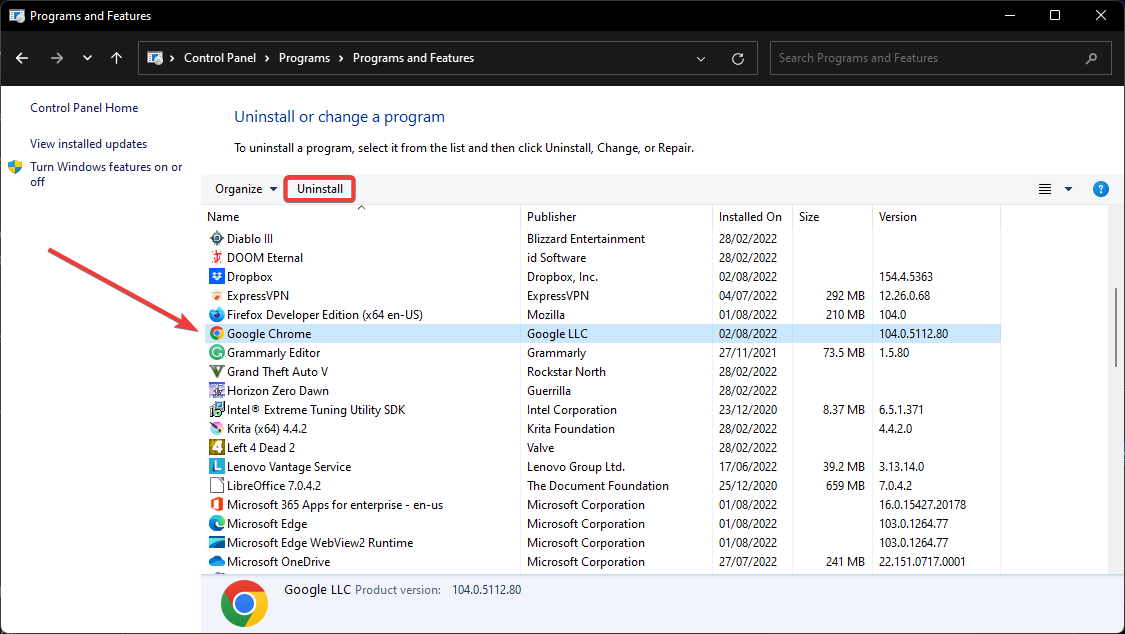Viewport: 1125px width, 634px height.
Task: Click the program list vertical scrollbar
Action: 1116,327
